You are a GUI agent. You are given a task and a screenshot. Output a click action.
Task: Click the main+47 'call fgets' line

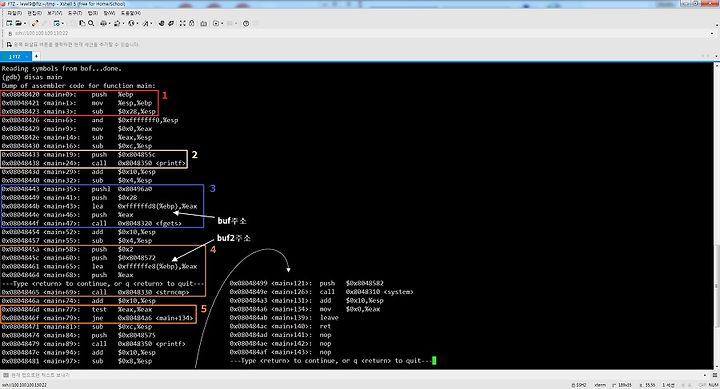pos(92,223)
